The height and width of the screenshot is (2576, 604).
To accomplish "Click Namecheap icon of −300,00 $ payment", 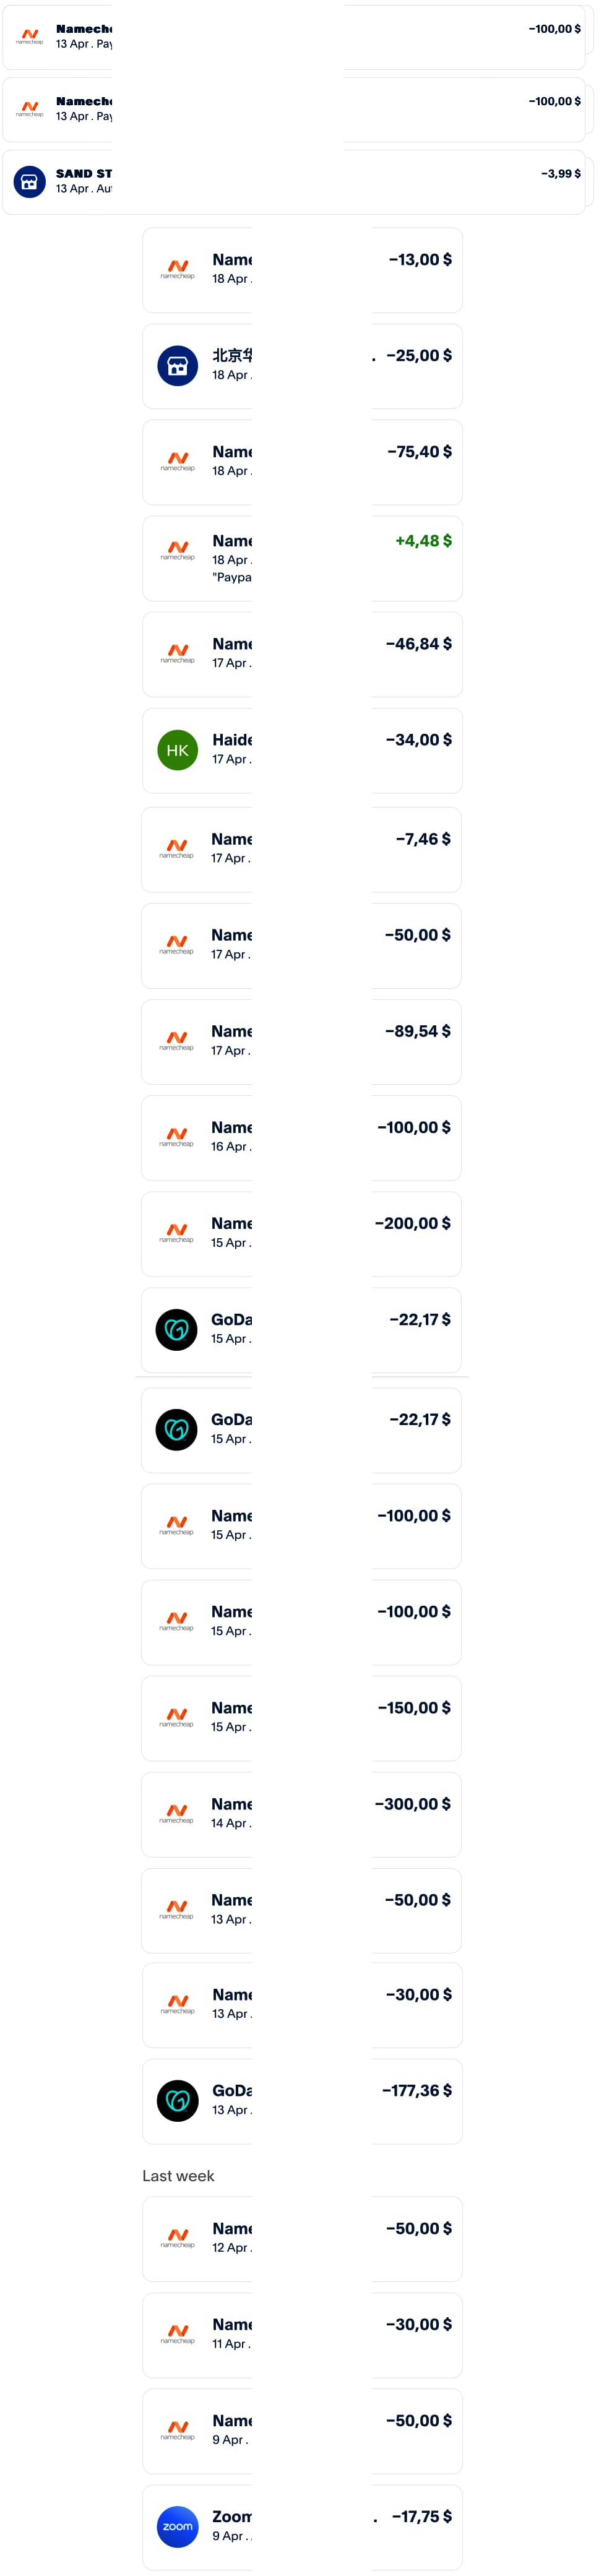I will [x=177, y=1813].
